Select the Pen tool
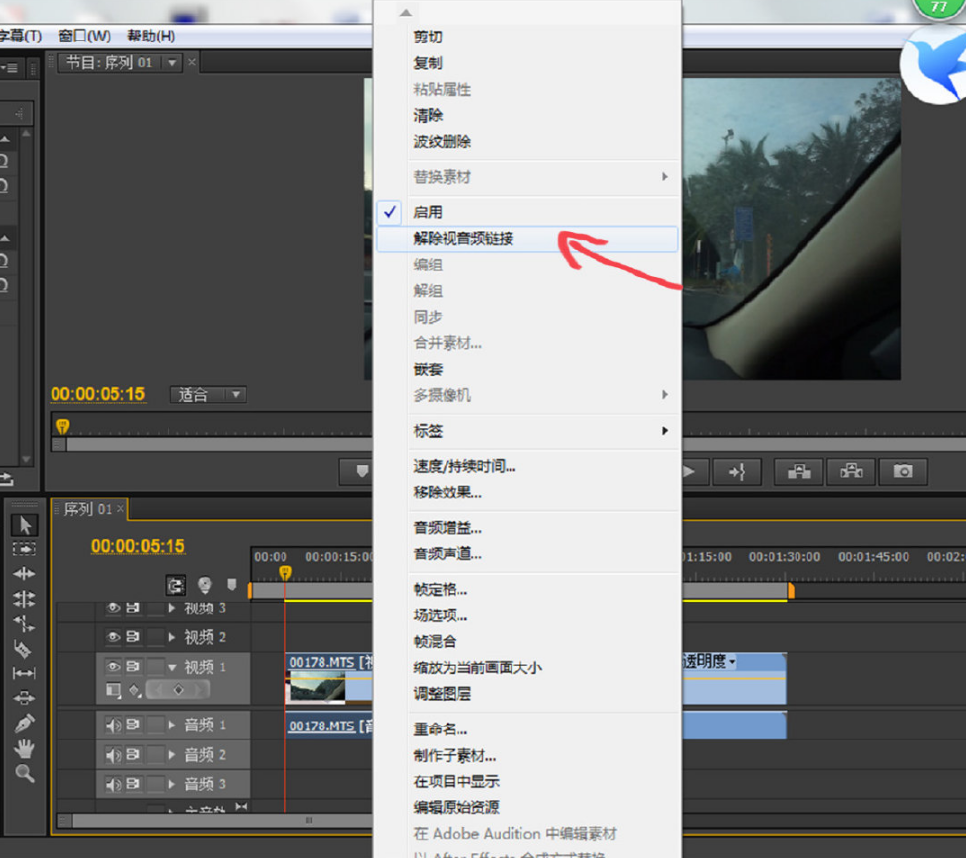 (25, 723)
